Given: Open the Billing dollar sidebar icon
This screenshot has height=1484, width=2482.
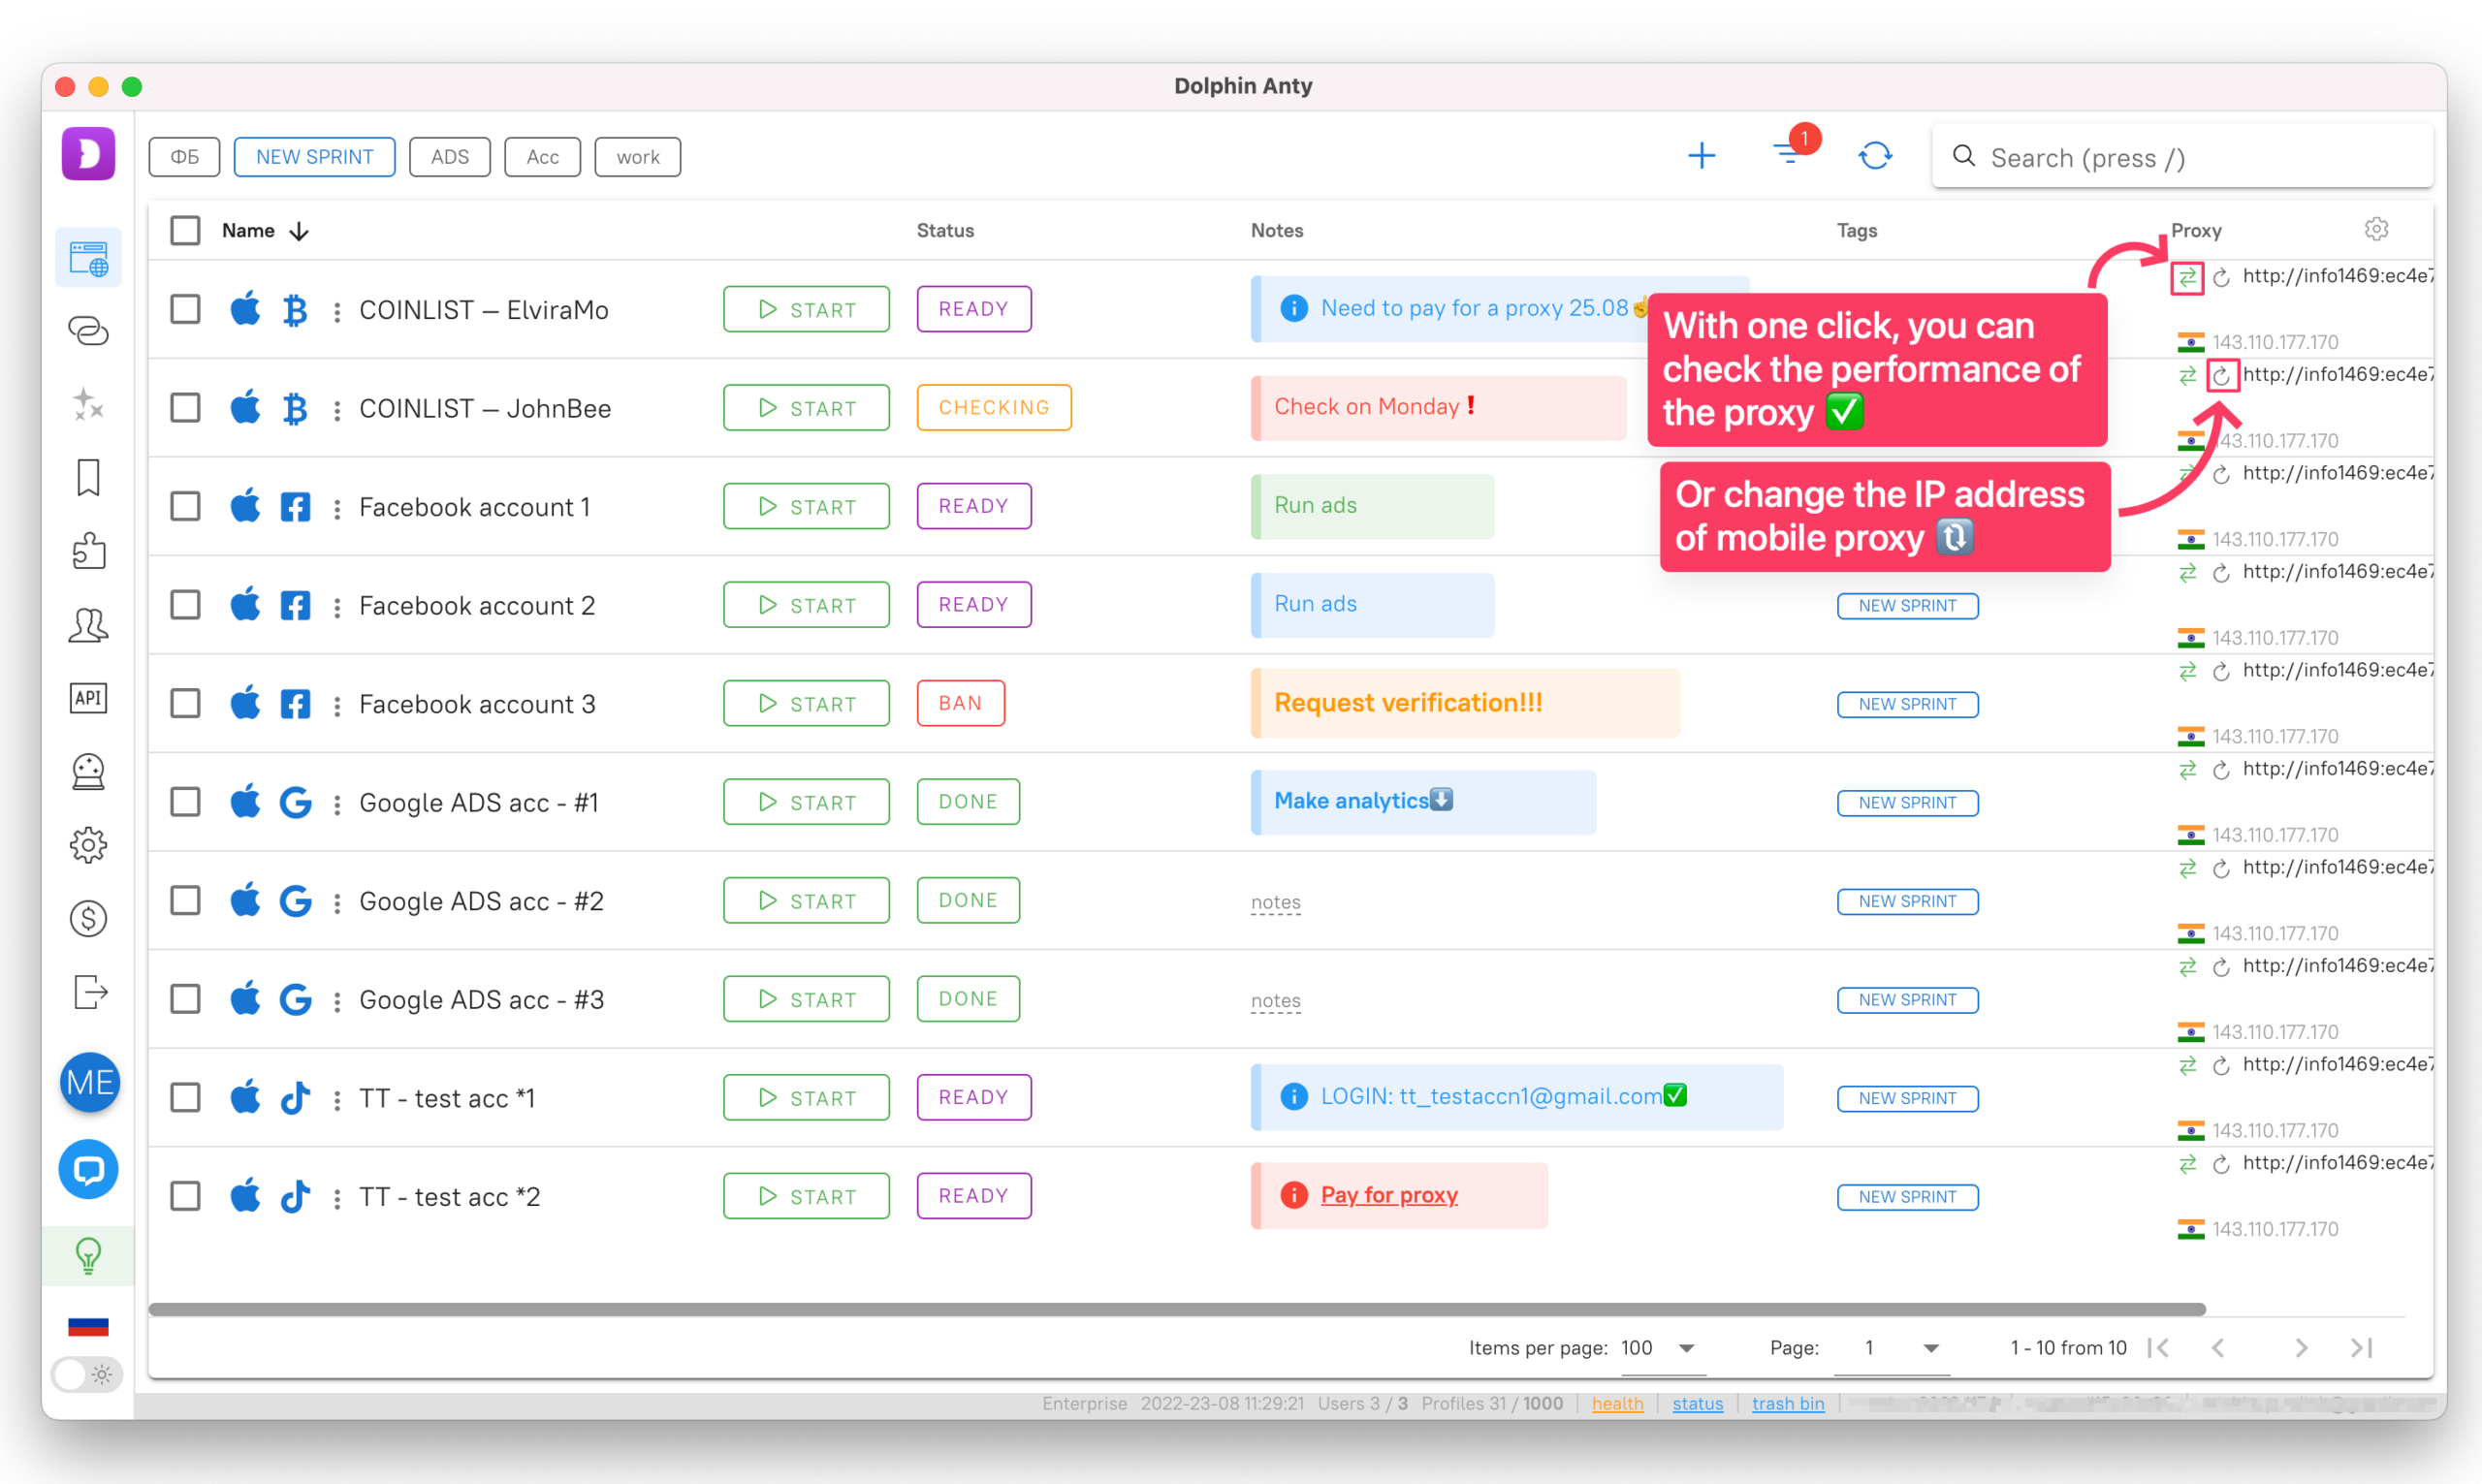Looking at the screenshot, I should click(x=88, y=918).
